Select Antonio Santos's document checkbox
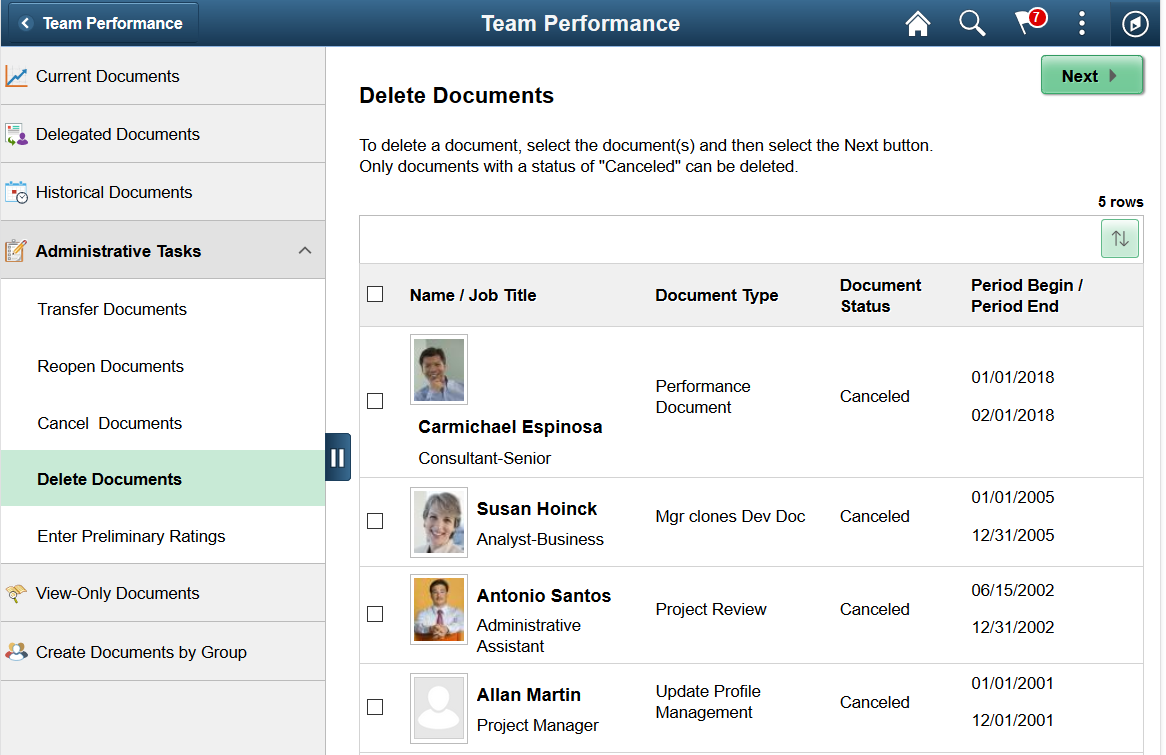 [376, 614]
